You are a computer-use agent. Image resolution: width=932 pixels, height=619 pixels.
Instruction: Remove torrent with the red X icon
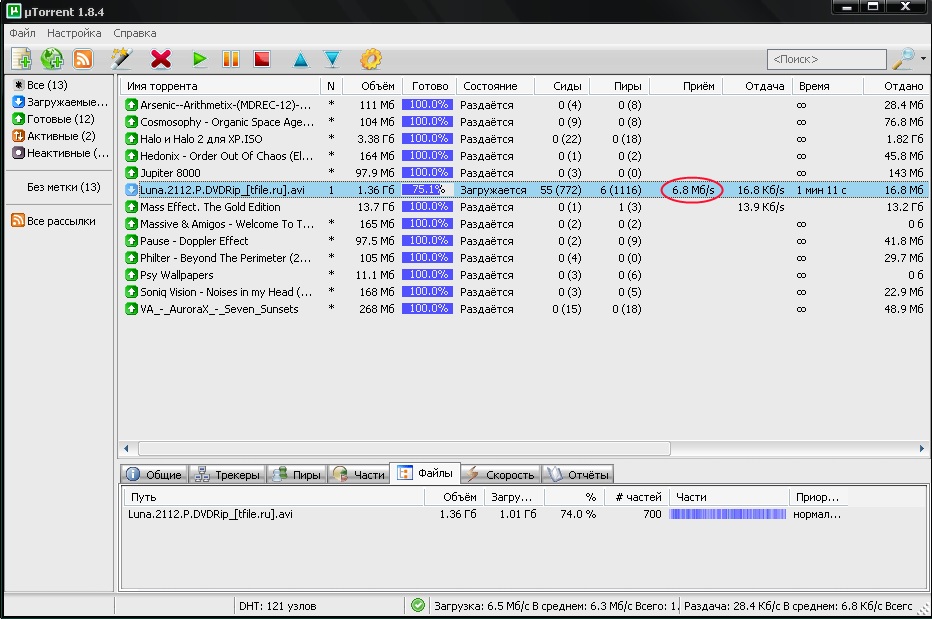160,59
